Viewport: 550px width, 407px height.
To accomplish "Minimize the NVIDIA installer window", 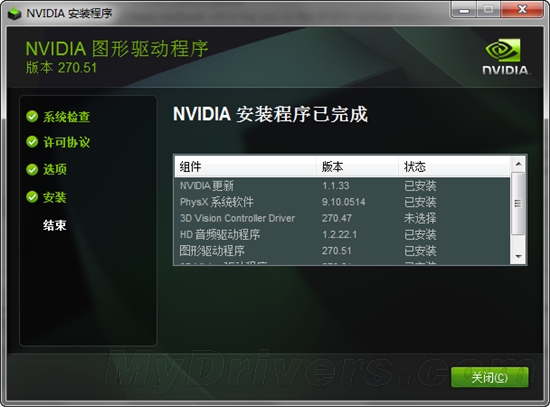I will [x=464, y=9].
